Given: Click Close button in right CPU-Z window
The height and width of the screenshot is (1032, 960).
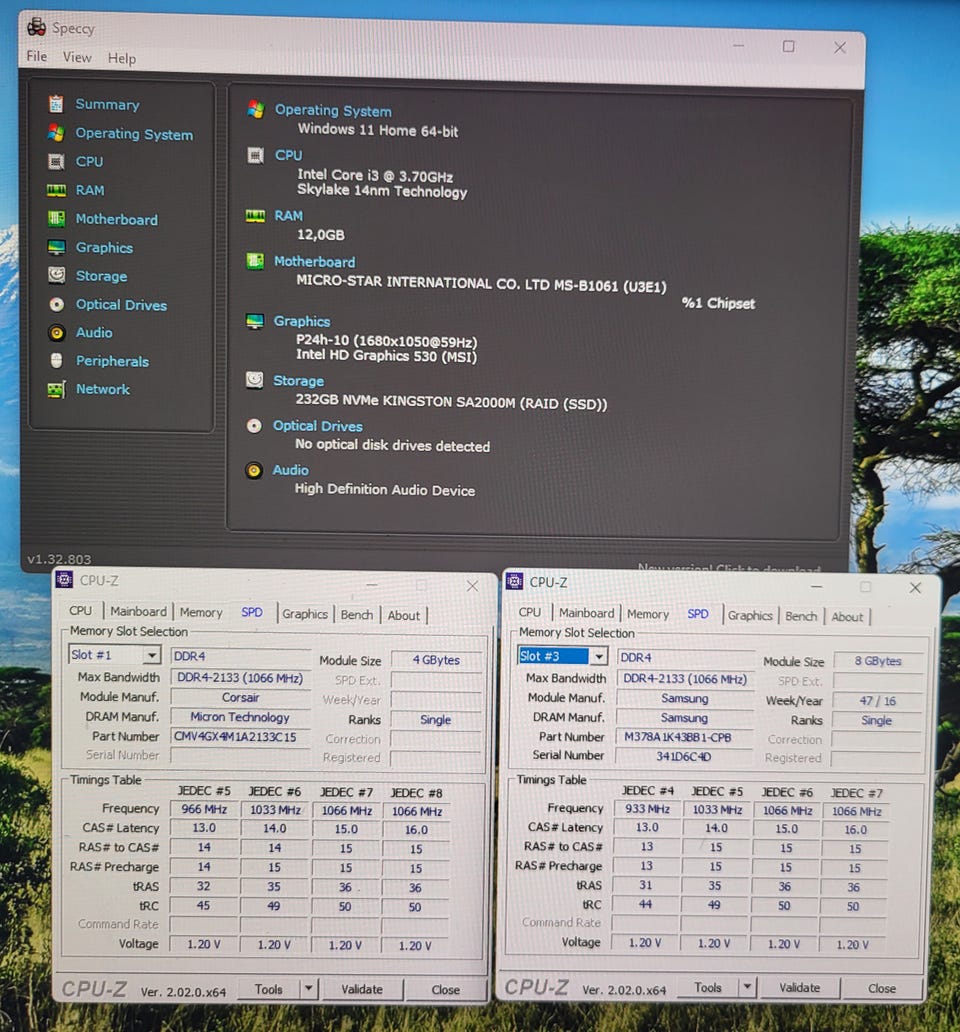Looking at the screenshot, I should tap(882, 988).
